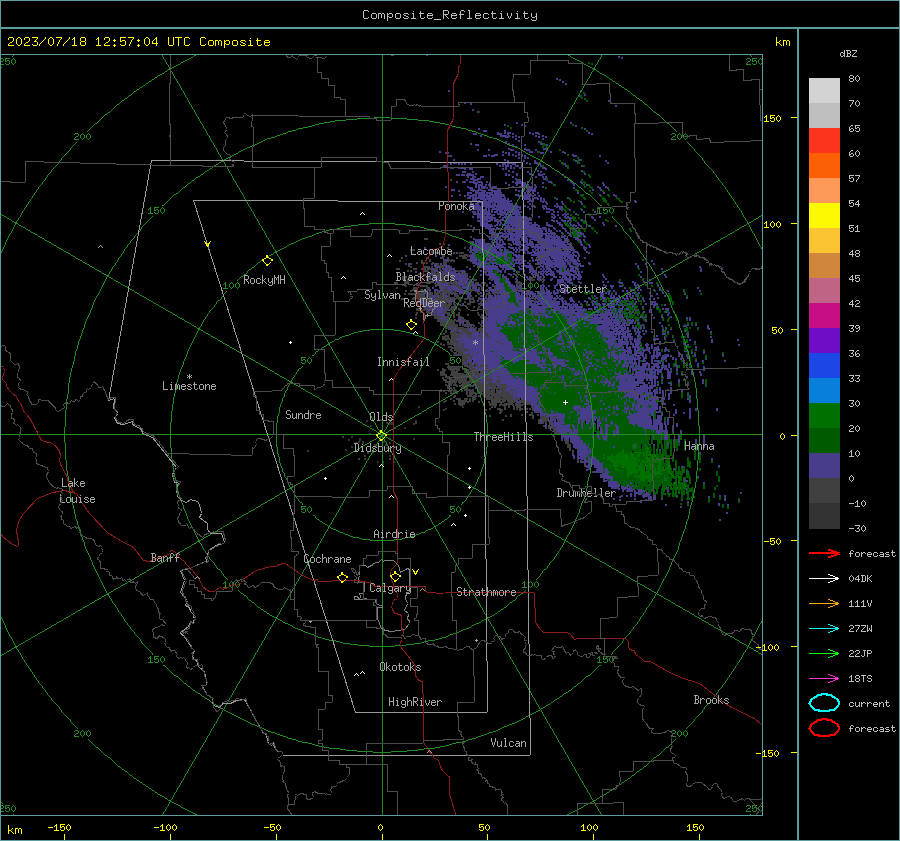Select the Okotoks label
Image resolution: width=900 pixels, height=841 pixels.
pos(400,667)
